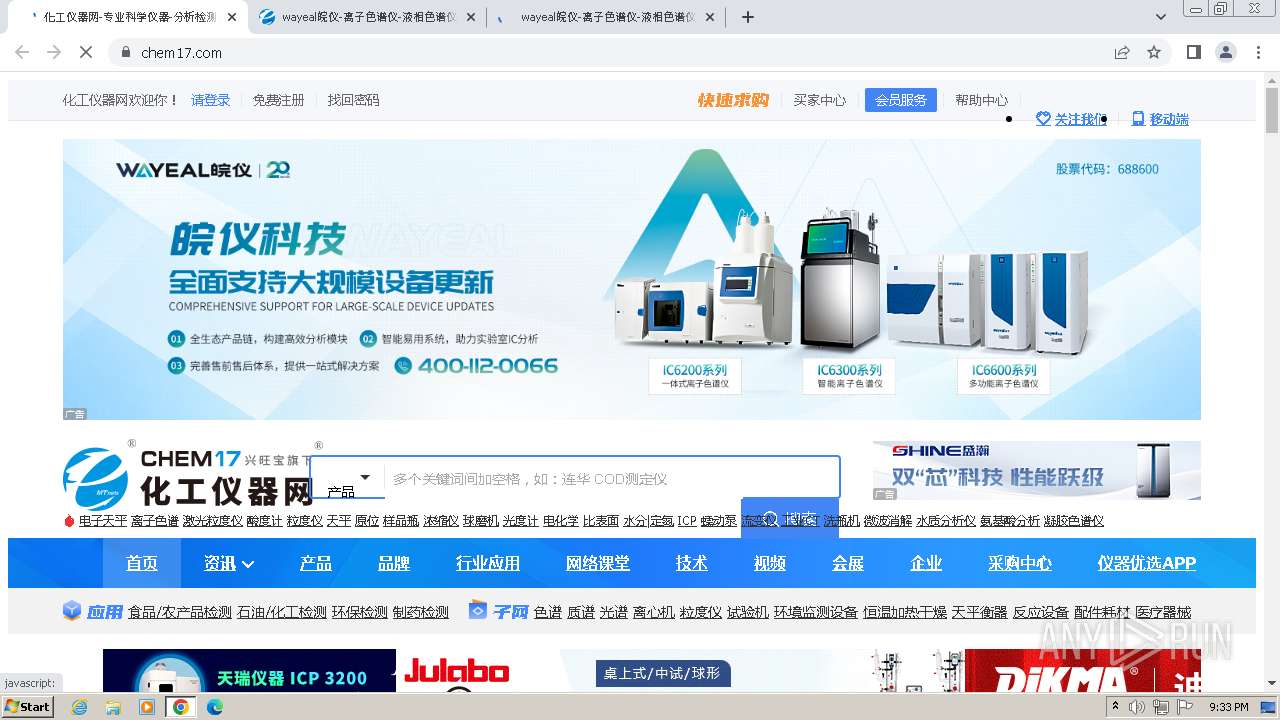
Task: Open Chrome profile avatar menu
Action: click(1225, 52)
